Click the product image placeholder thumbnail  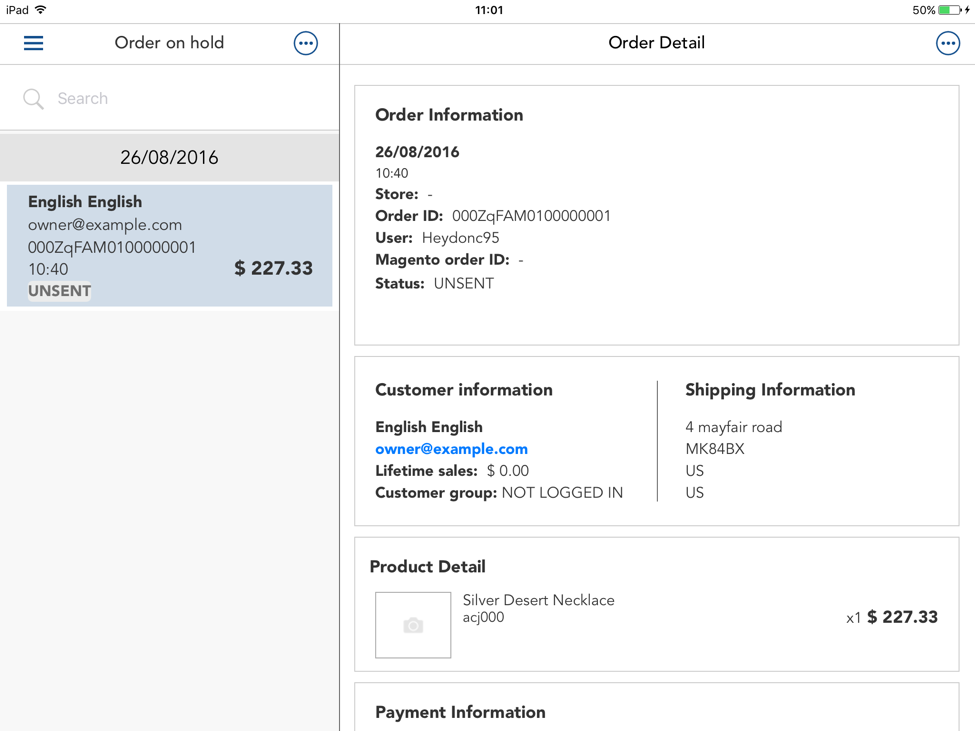tap(413, 625)
